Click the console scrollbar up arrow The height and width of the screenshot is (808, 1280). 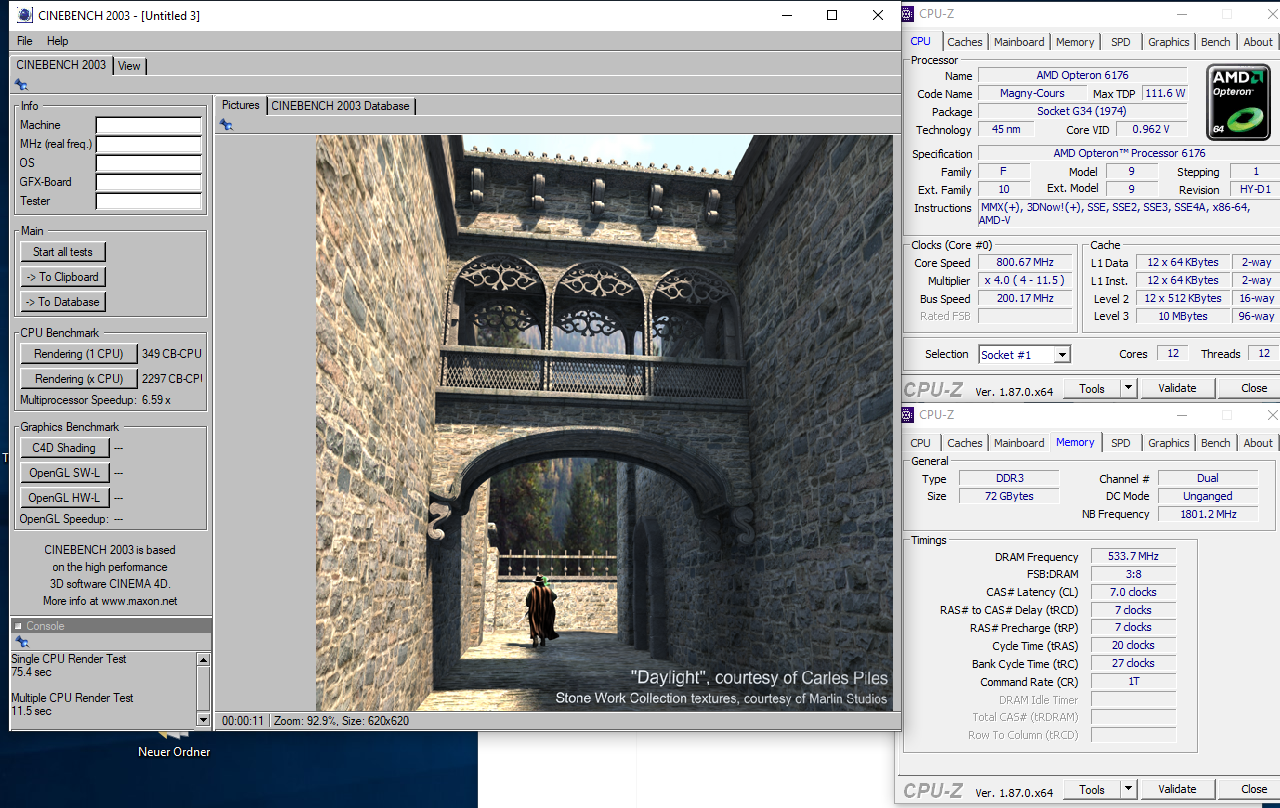(203, 660)
